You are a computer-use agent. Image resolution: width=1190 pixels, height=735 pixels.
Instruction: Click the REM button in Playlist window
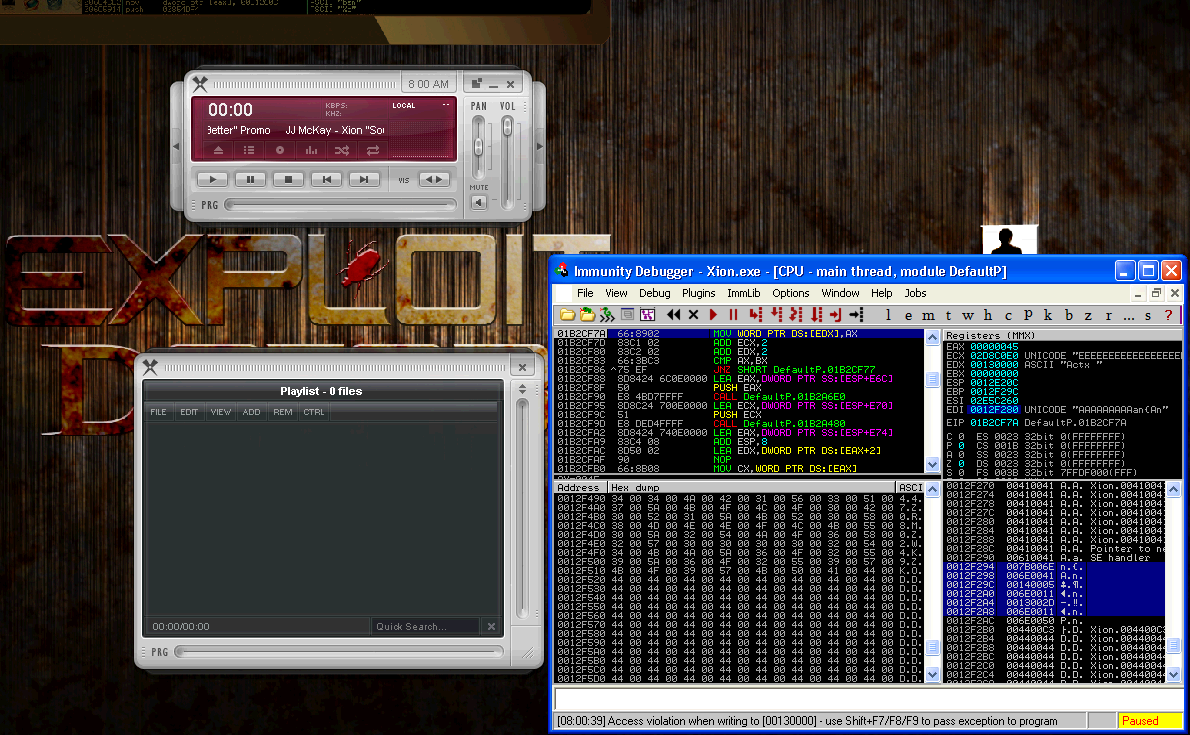point(282,412)
